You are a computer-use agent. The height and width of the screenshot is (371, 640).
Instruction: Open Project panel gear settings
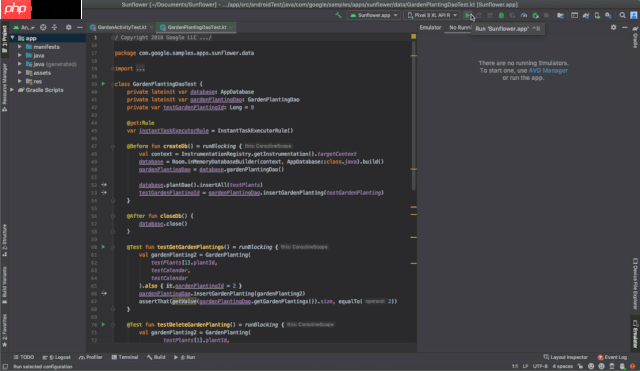coord(69,27)
